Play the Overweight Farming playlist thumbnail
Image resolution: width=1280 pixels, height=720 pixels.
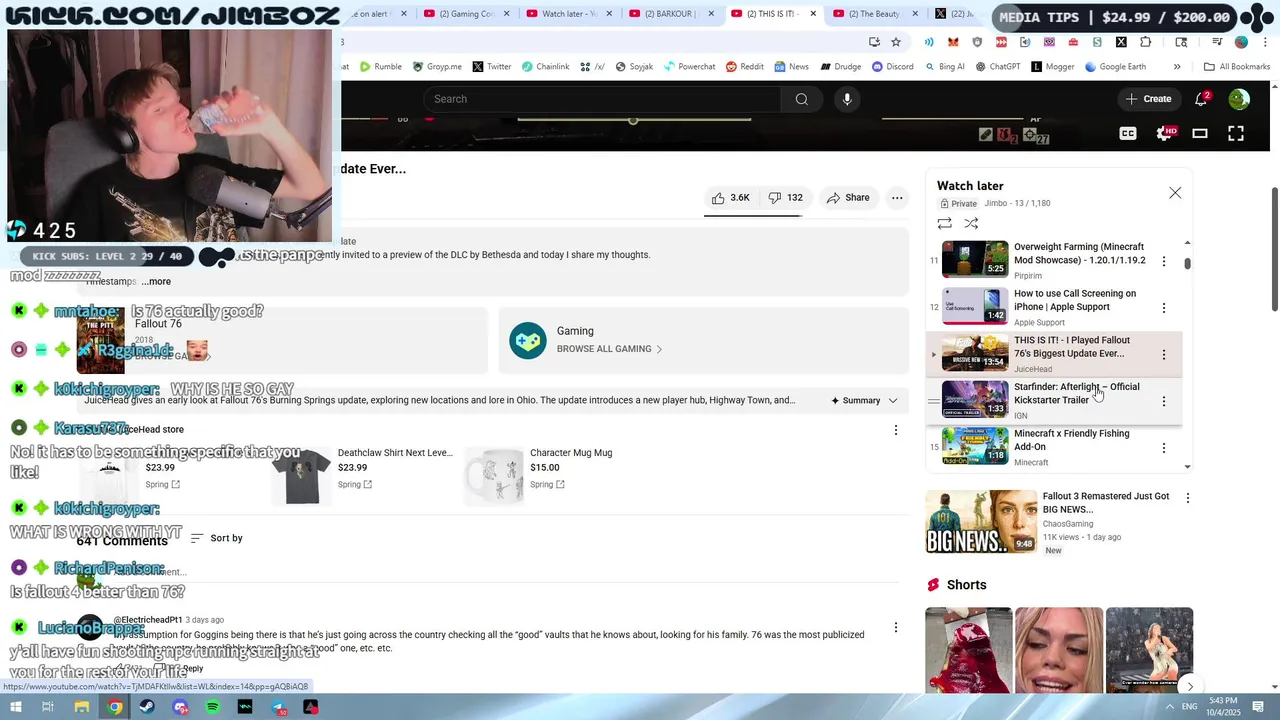975,259
